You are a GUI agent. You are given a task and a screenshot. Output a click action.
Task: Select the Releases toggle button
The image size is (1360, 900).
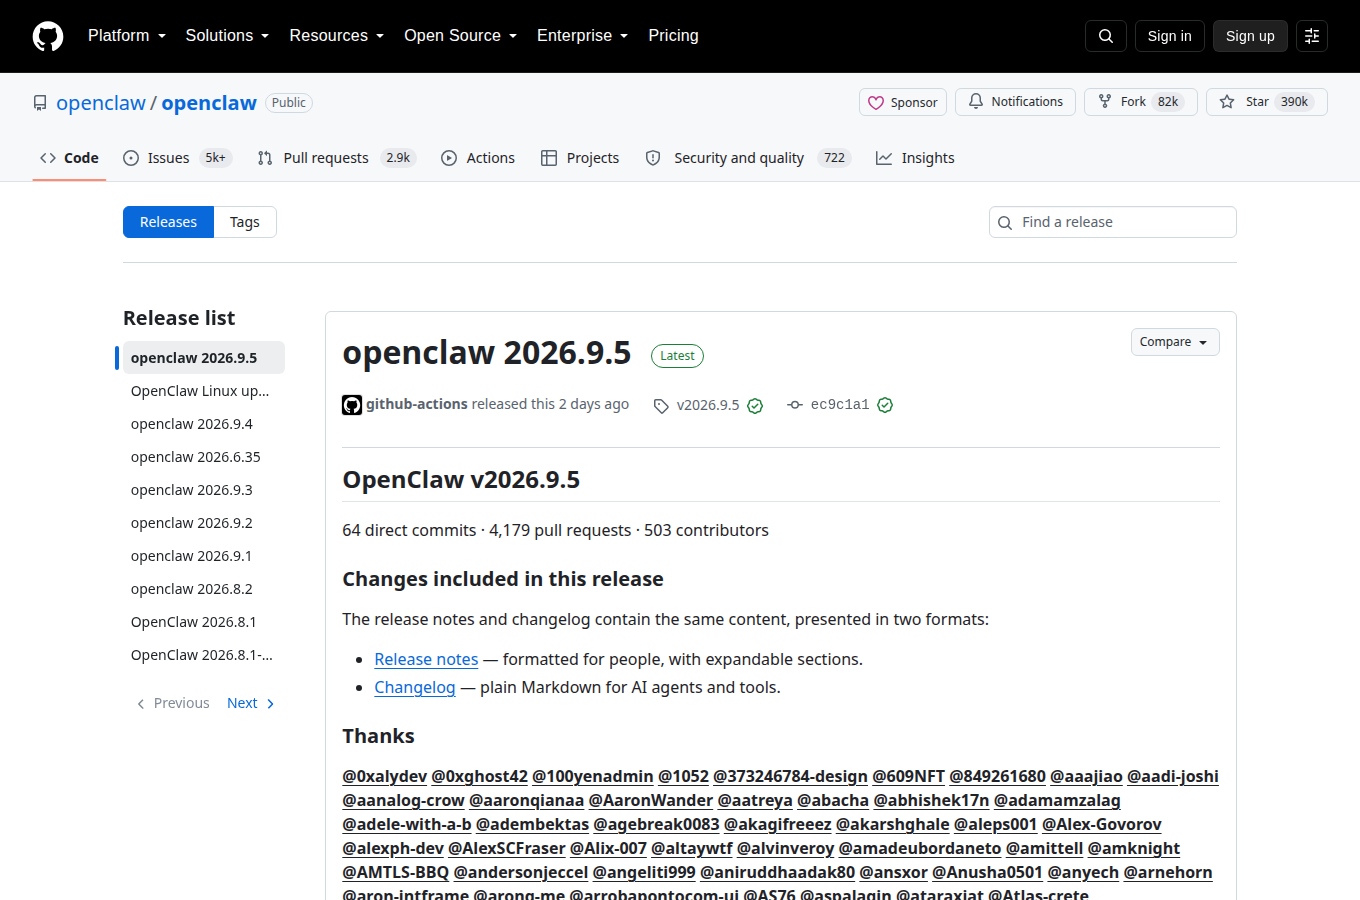[168, 222]
